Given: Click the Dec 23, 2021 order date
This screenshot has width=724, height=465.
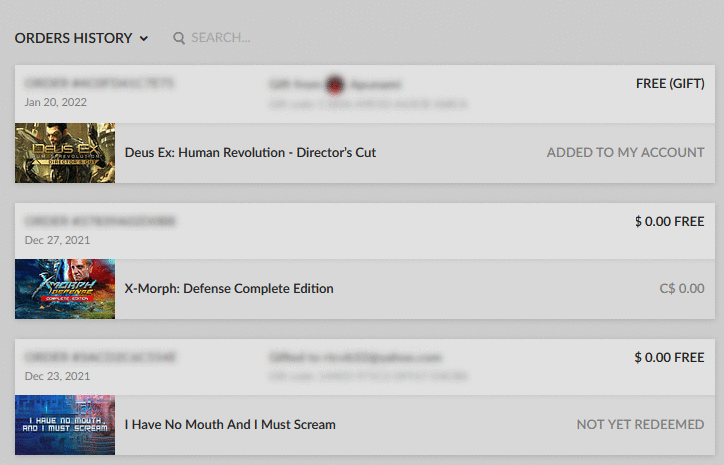Looking at the screenshot, I should [x=57, y=376].
